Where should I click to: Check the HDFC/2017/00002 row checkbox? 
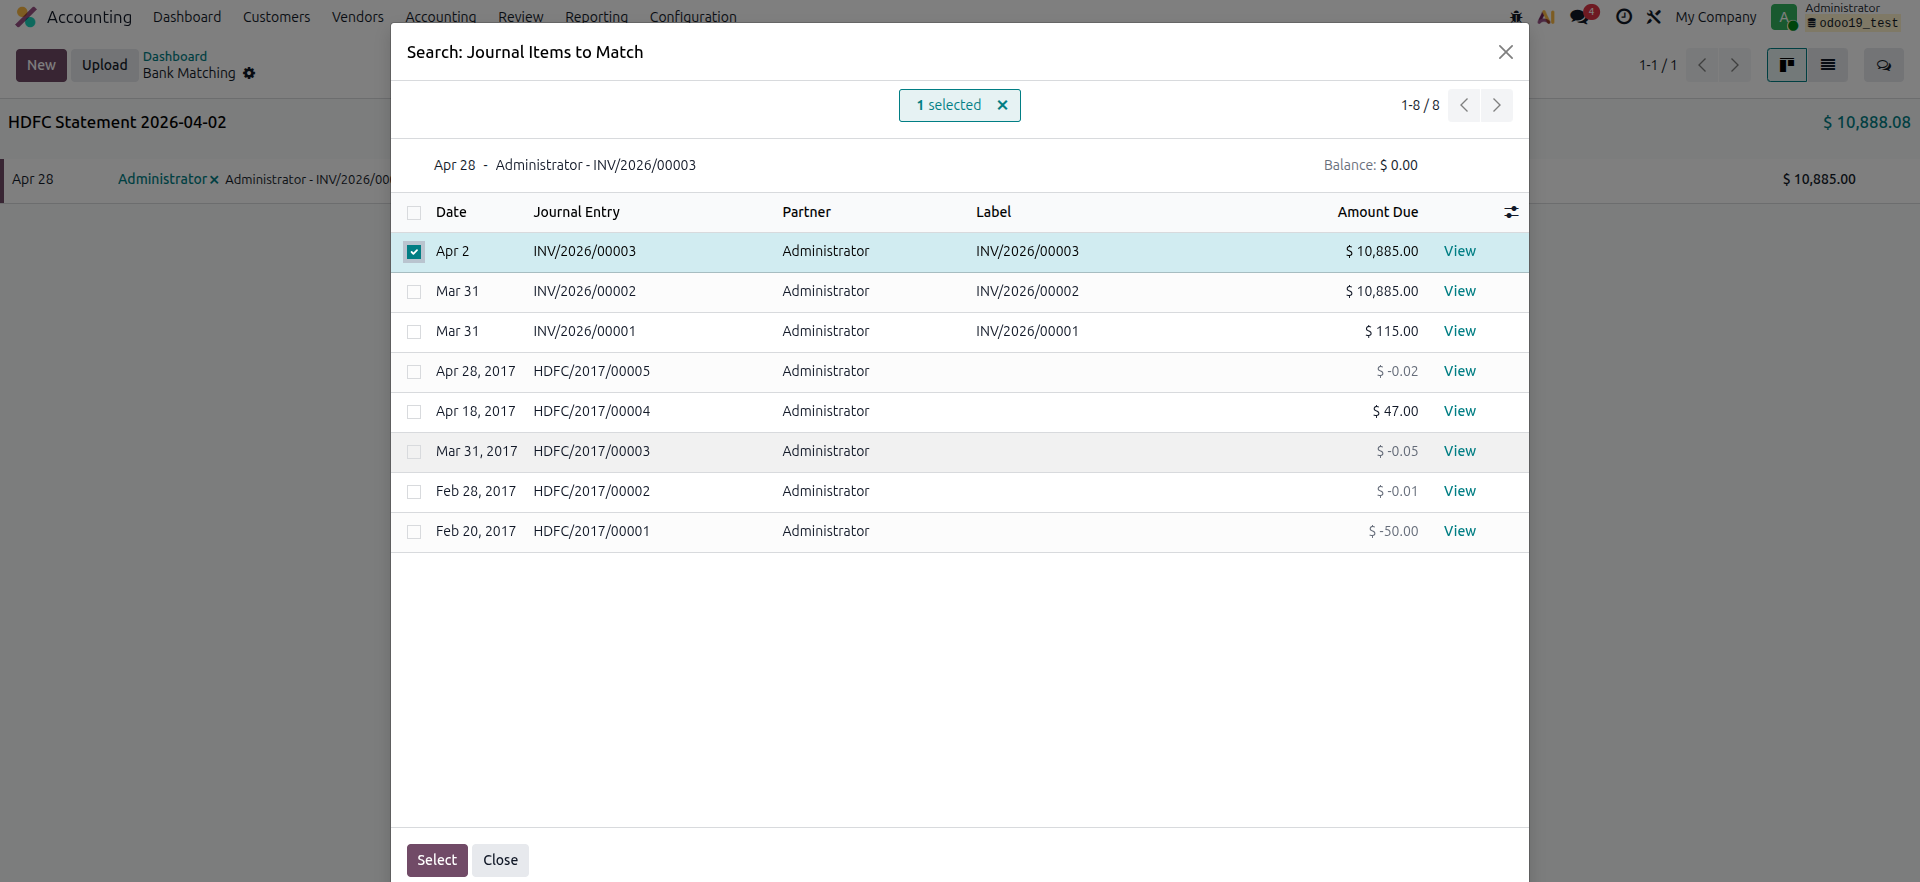(x=414, y=492)
